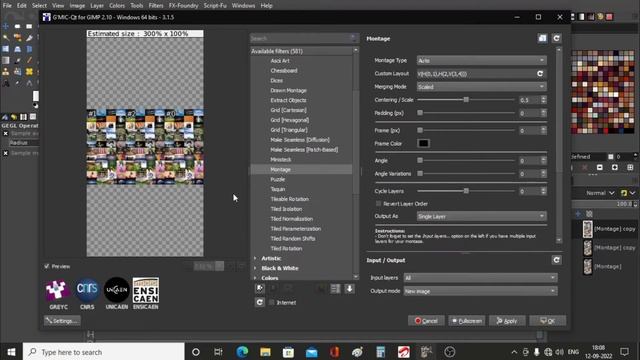This screenshot has height=360, width=640.
Task: Enable the Revert Layer Order checkbox
Action: click(x=378, y=203)
